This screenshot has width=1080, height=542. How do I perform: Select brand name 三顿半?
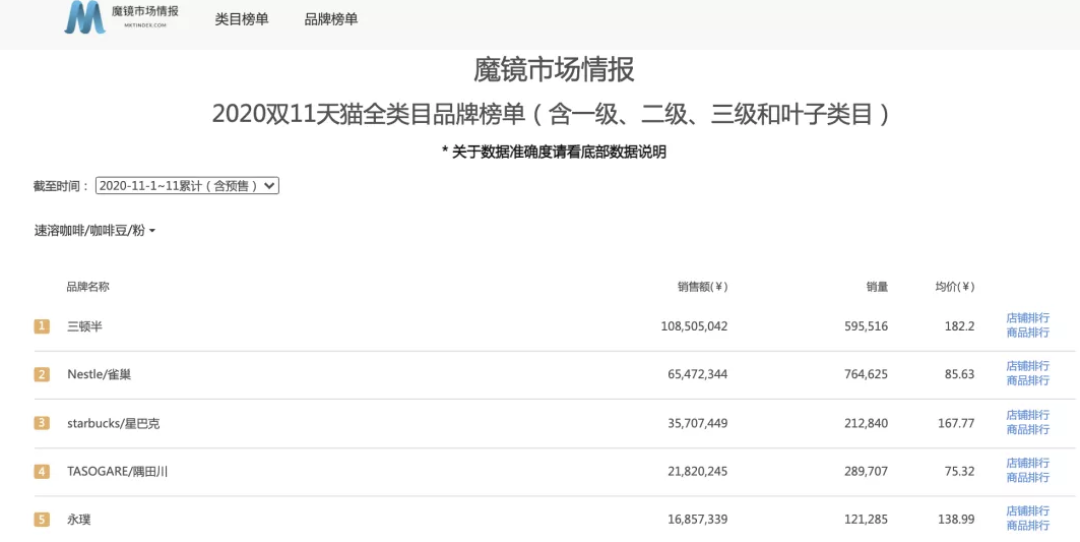(84, 326)
